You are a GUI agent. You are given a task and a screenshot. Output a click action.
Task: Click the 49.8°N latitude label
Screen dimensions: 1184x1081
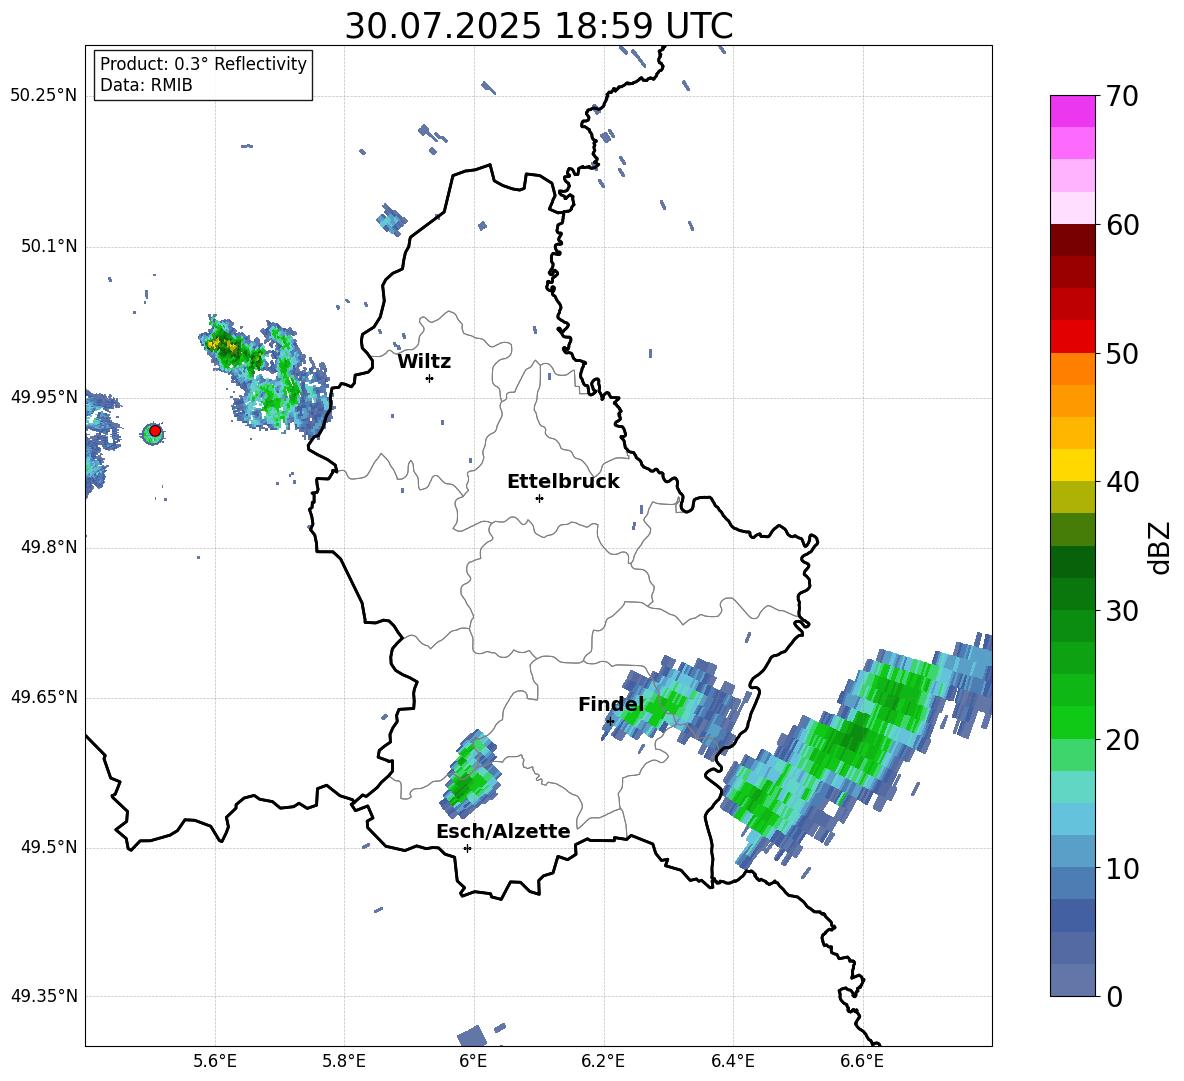click(48, 547)
